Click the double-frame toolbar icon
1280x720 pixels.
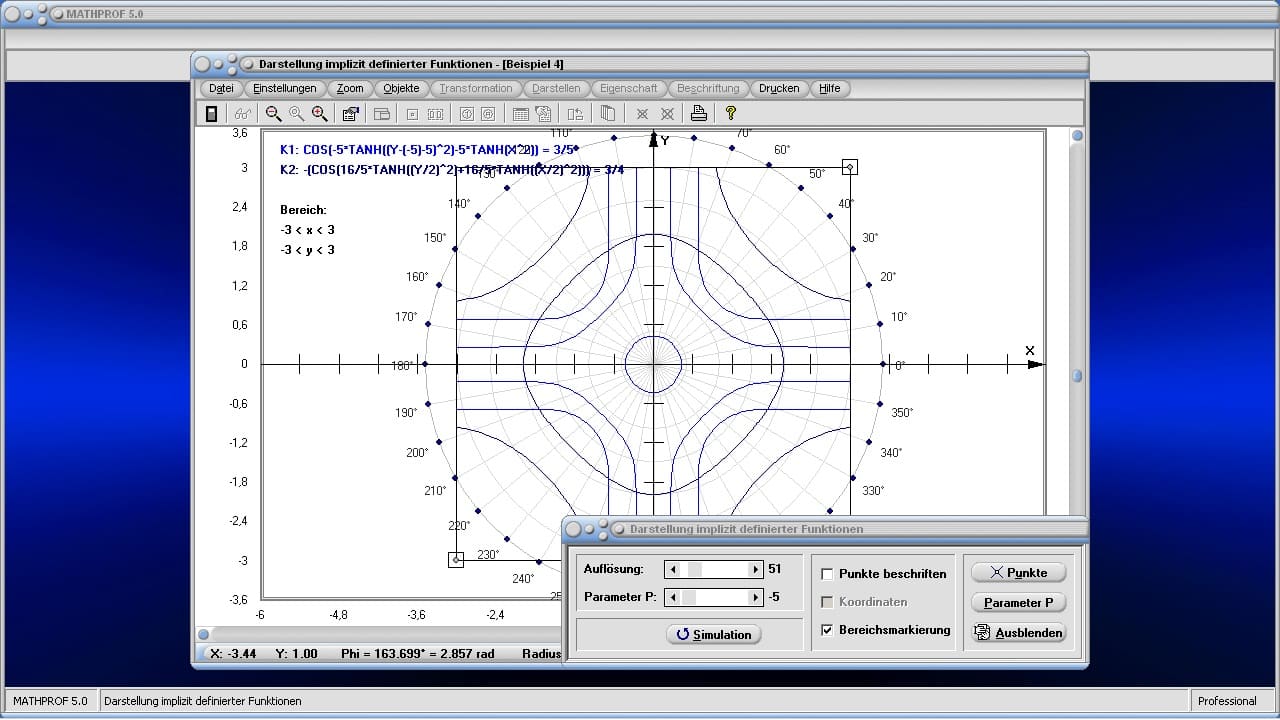point(435,114)
